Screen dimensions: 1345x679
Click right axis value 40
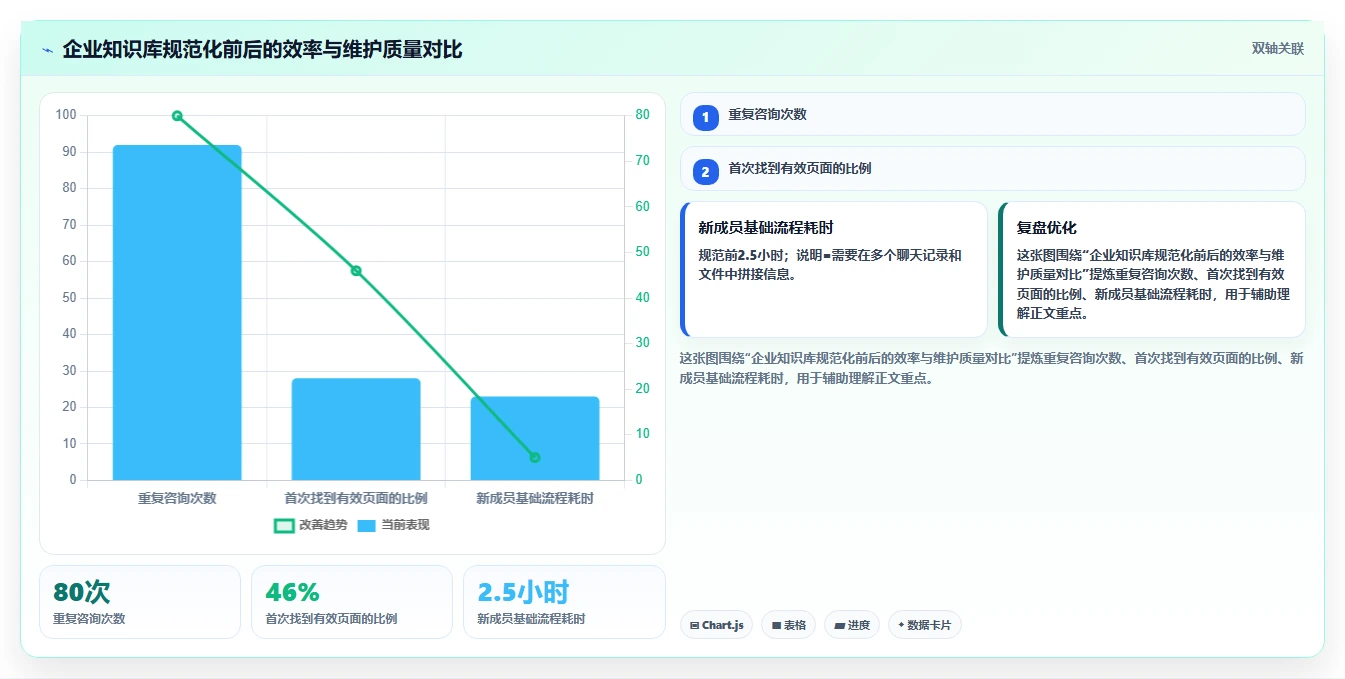pyautogui.click(x=643, y=298)
